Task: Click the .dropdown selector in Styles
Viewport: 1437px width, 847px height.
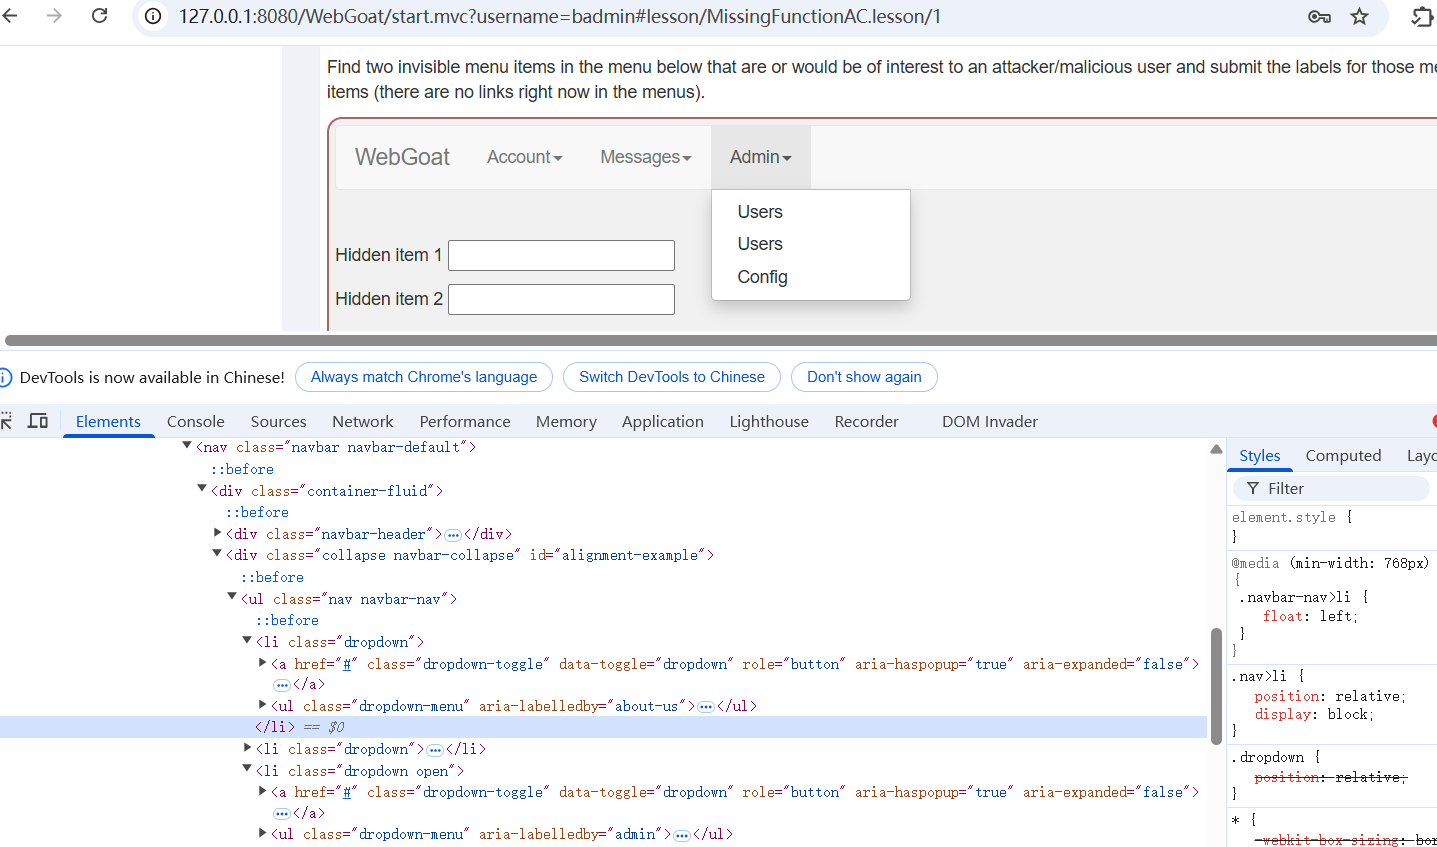Action: [x=1268, y=758]
